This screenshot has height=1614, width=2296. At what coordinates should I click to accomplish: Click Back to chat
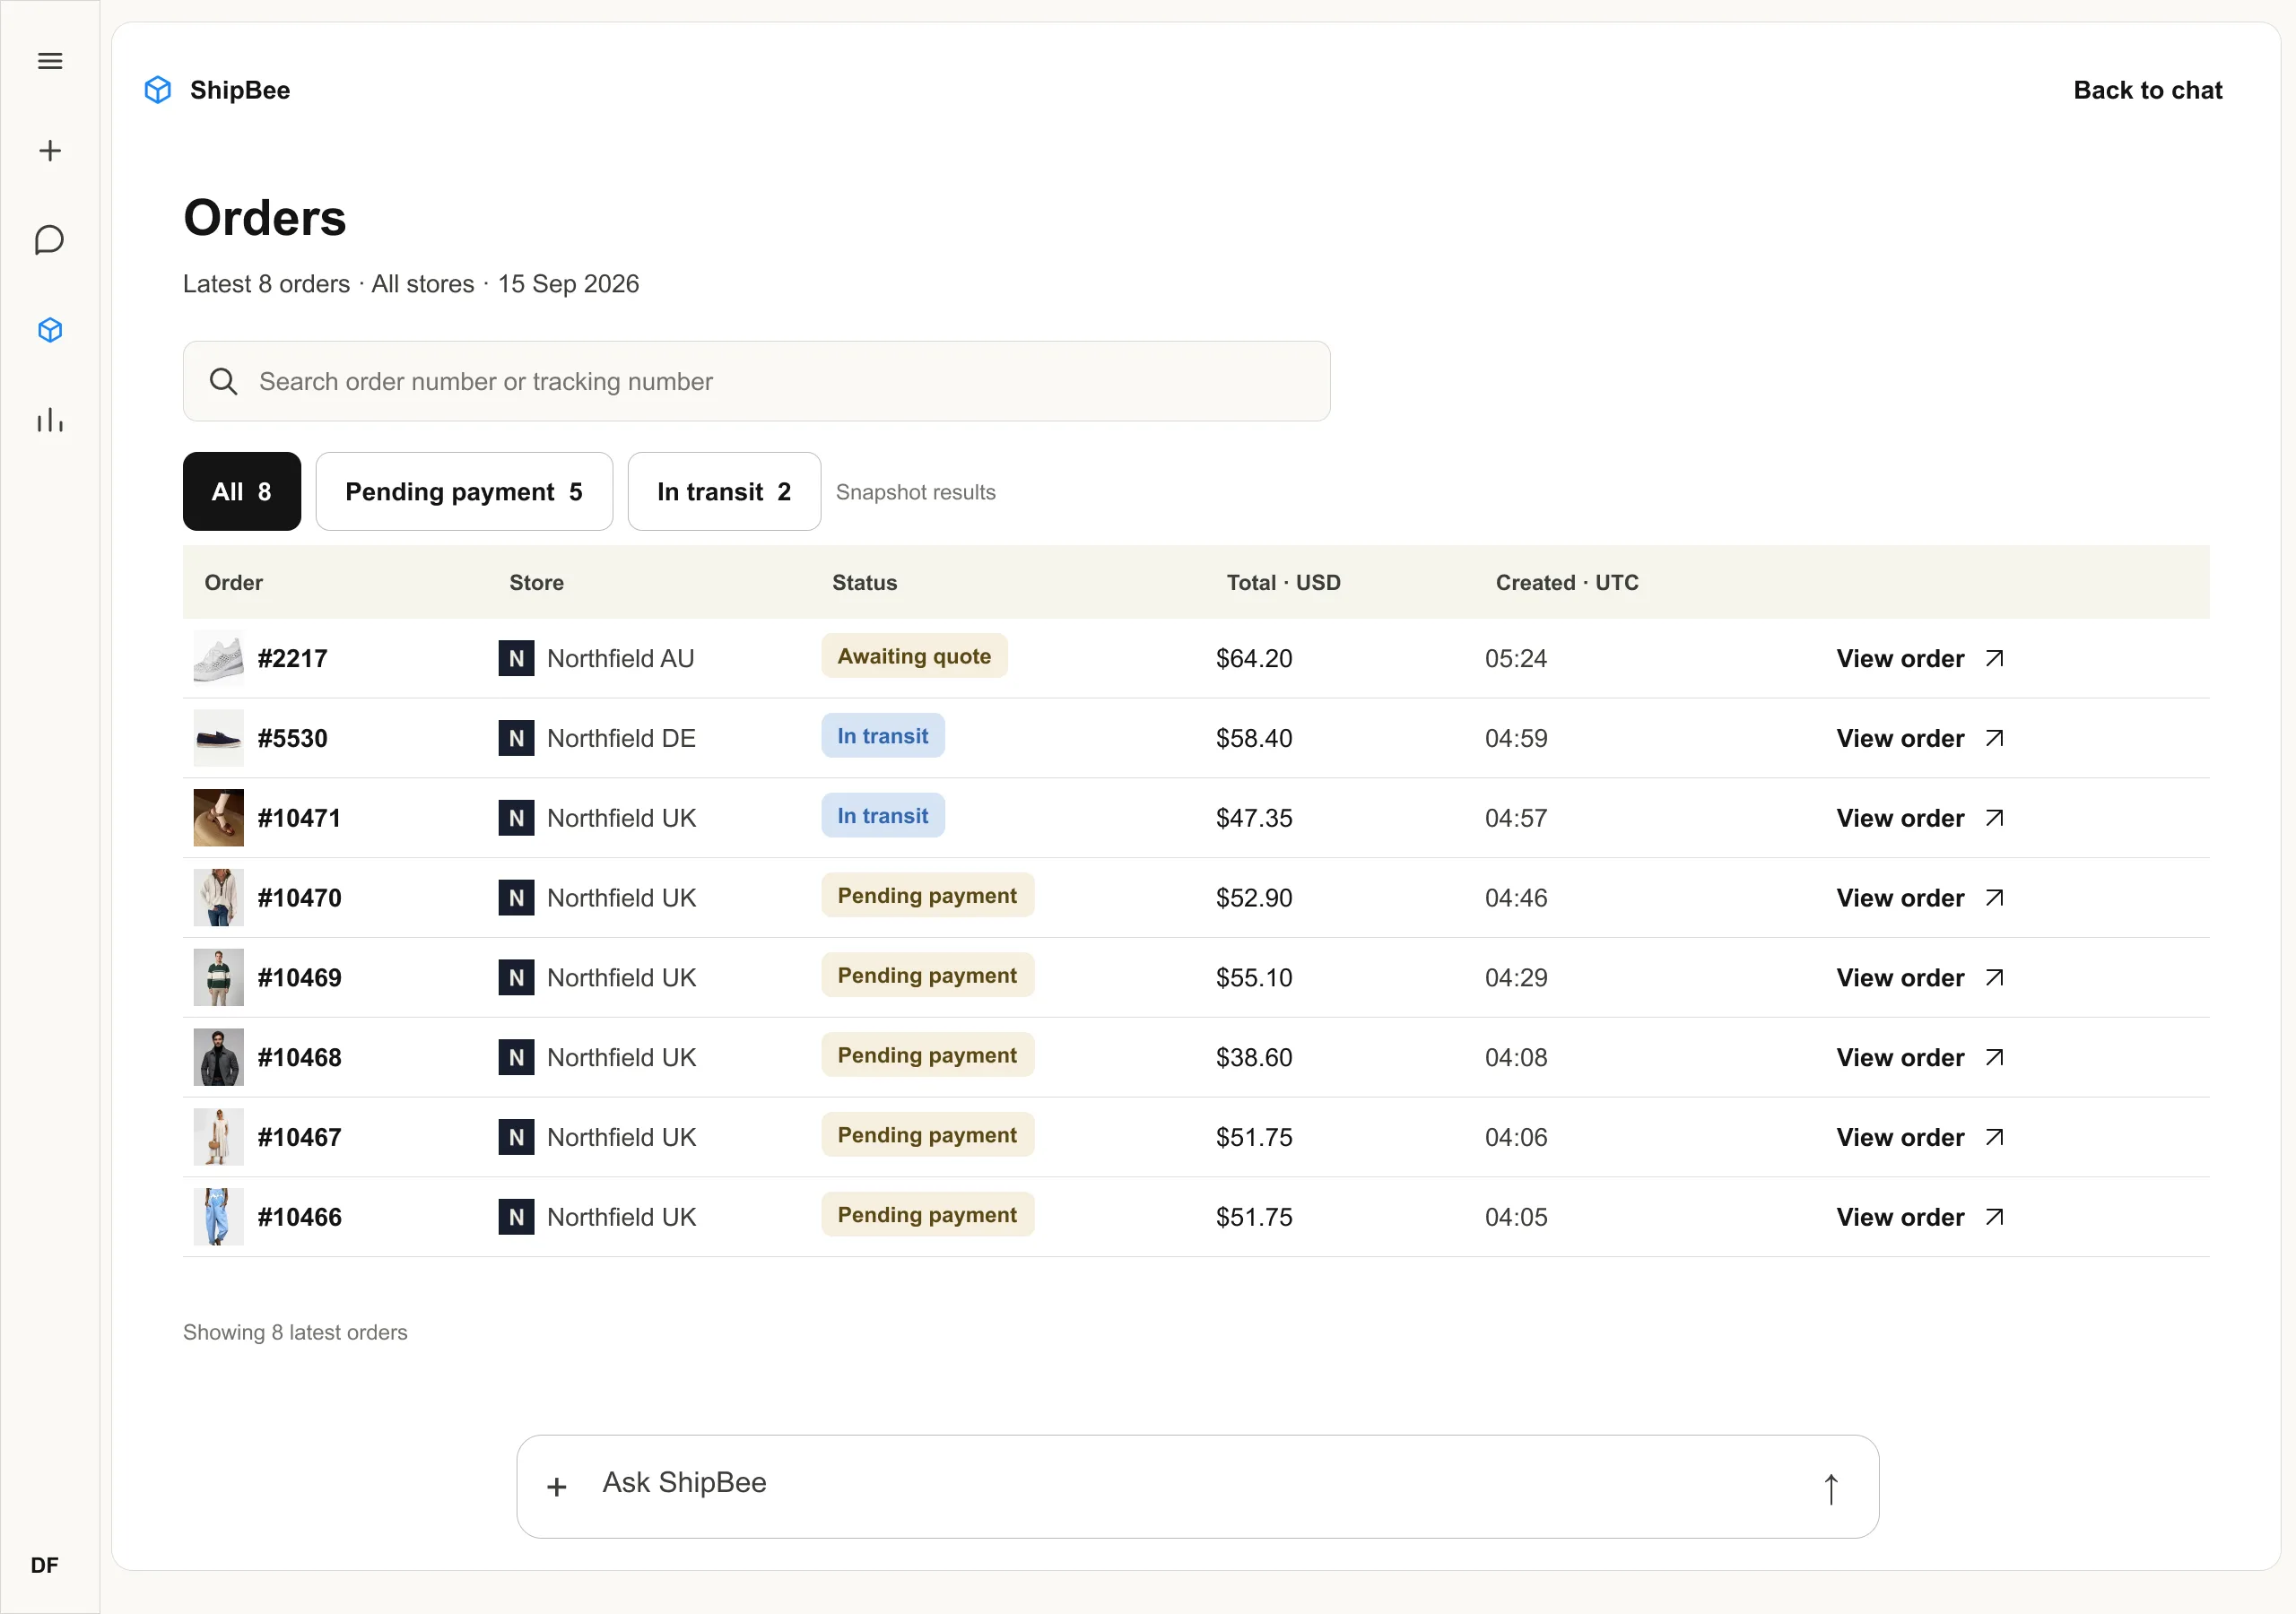[2148, 90]
